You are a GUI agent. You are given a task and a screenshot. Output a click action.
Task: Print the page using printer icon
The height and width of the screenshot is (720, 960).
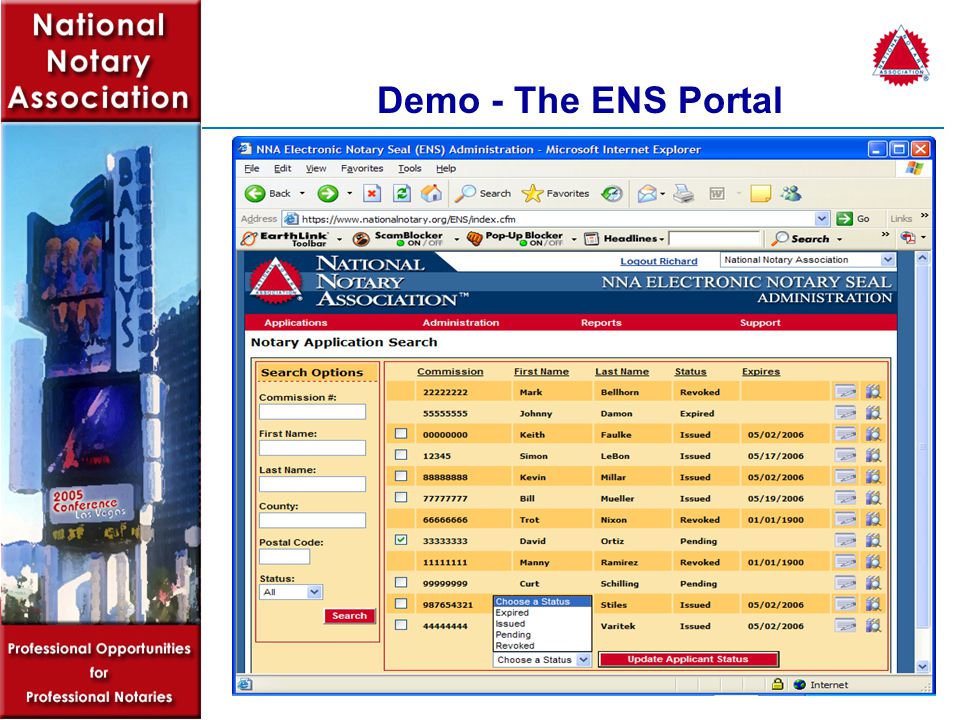683,194
